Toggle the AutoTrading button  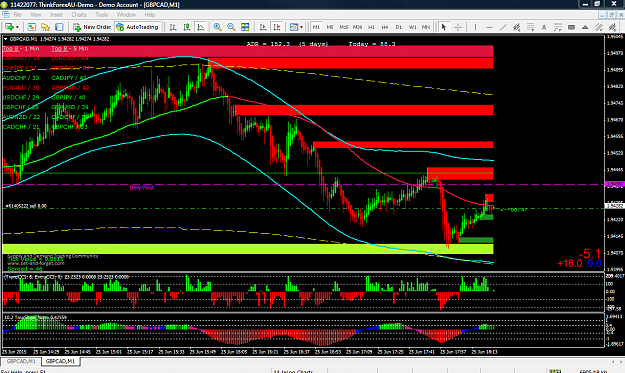click(x=137, y=27)
